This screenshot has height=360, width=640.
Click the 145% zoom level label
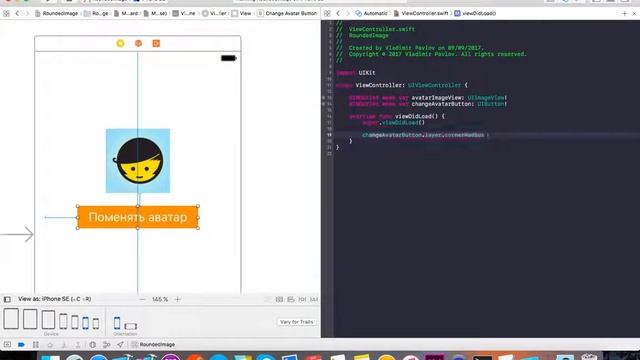(160, 299)
